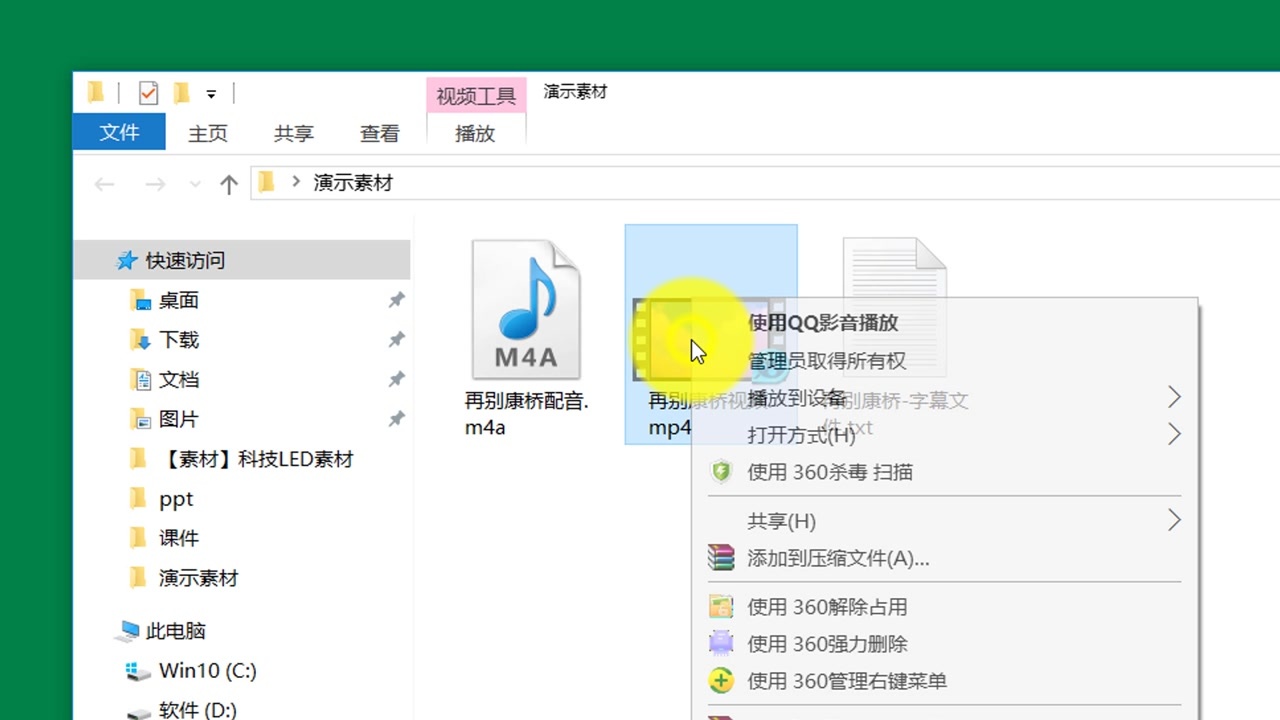Click the 360强力删除 shredder icon
1280x720 pixels.
click(721, 644)
